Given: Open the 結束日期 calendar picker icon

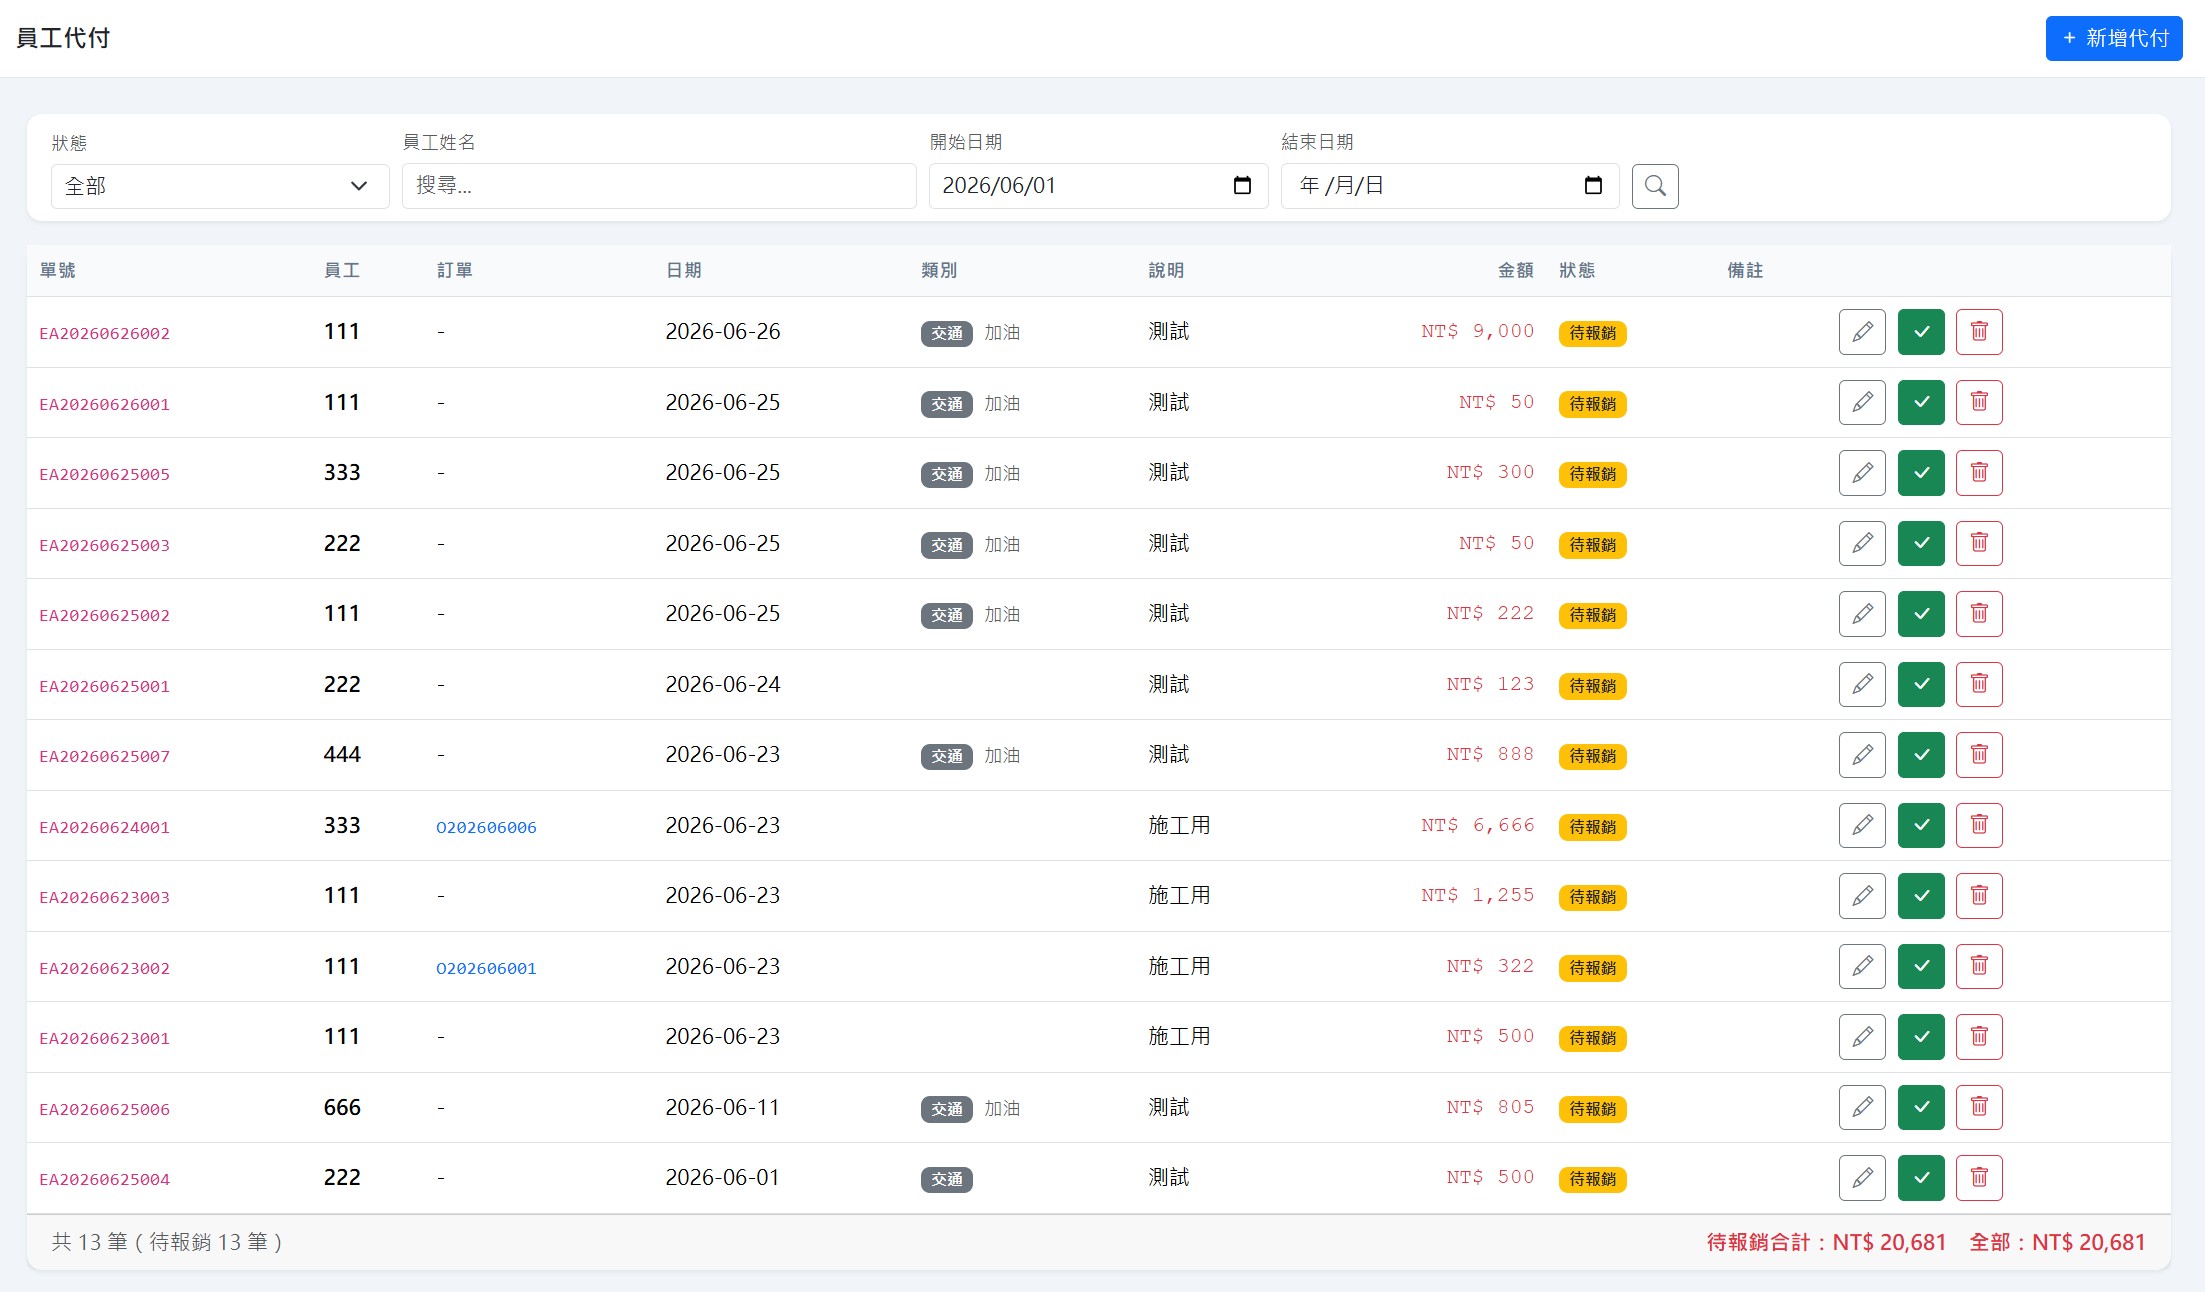Looking at the screenshot, I should click(x=1593, y=186).
